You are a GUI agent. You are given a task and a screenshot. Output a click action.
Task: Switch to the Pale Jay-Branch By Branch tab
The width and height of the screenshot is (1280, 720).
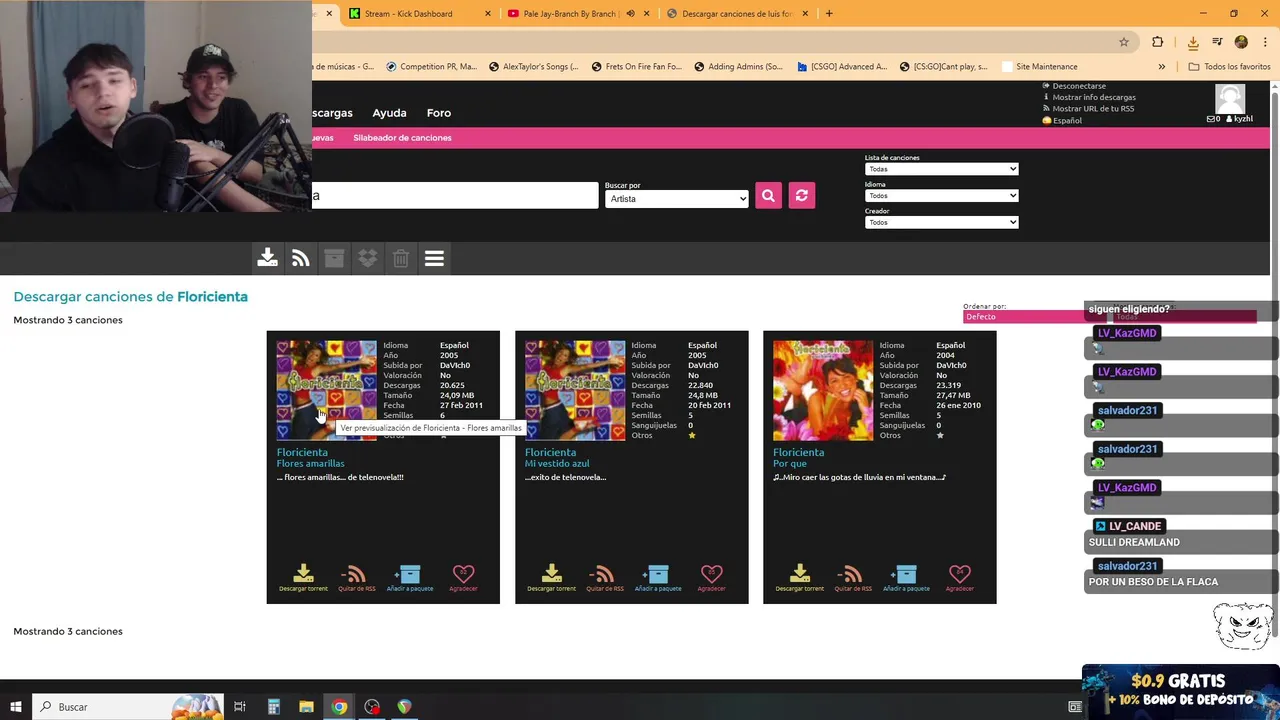pyautogui.click(x=577, y=14)
